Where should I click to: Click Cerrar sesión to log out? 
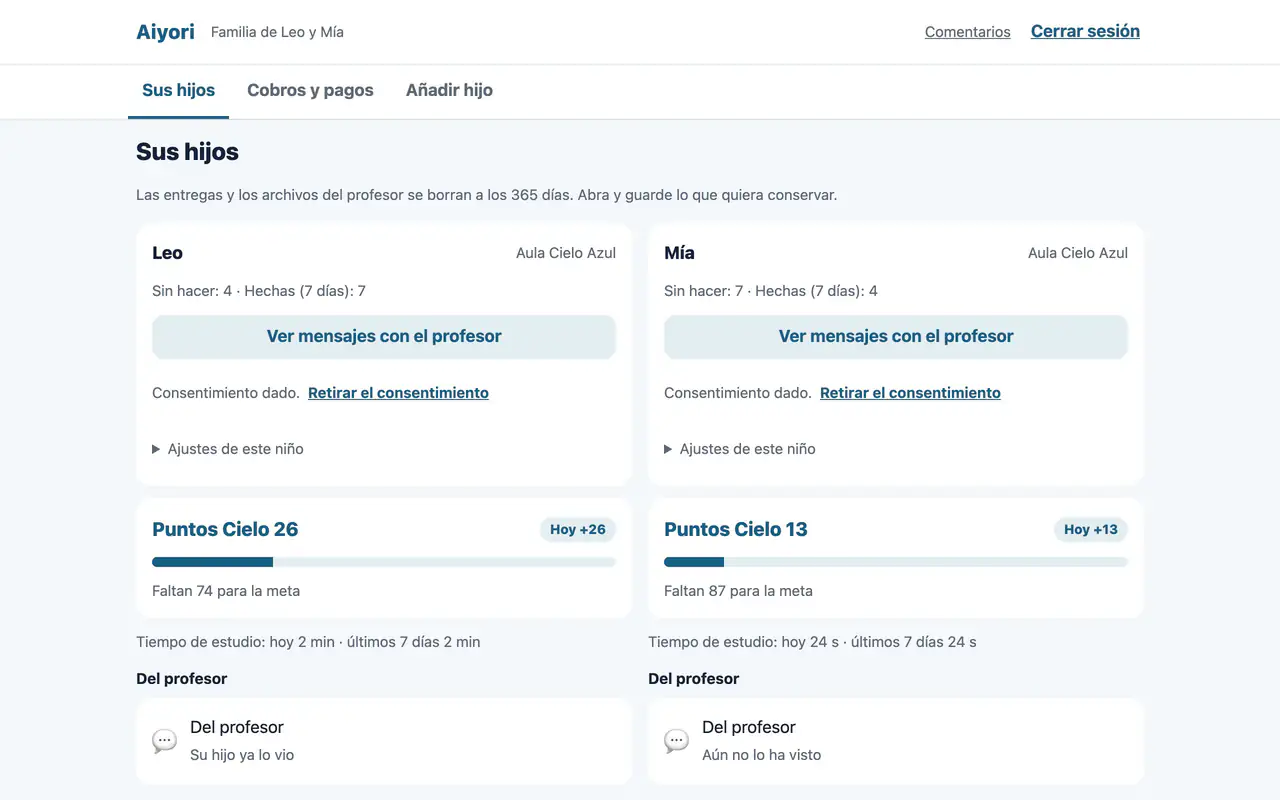coord(1085,31)
